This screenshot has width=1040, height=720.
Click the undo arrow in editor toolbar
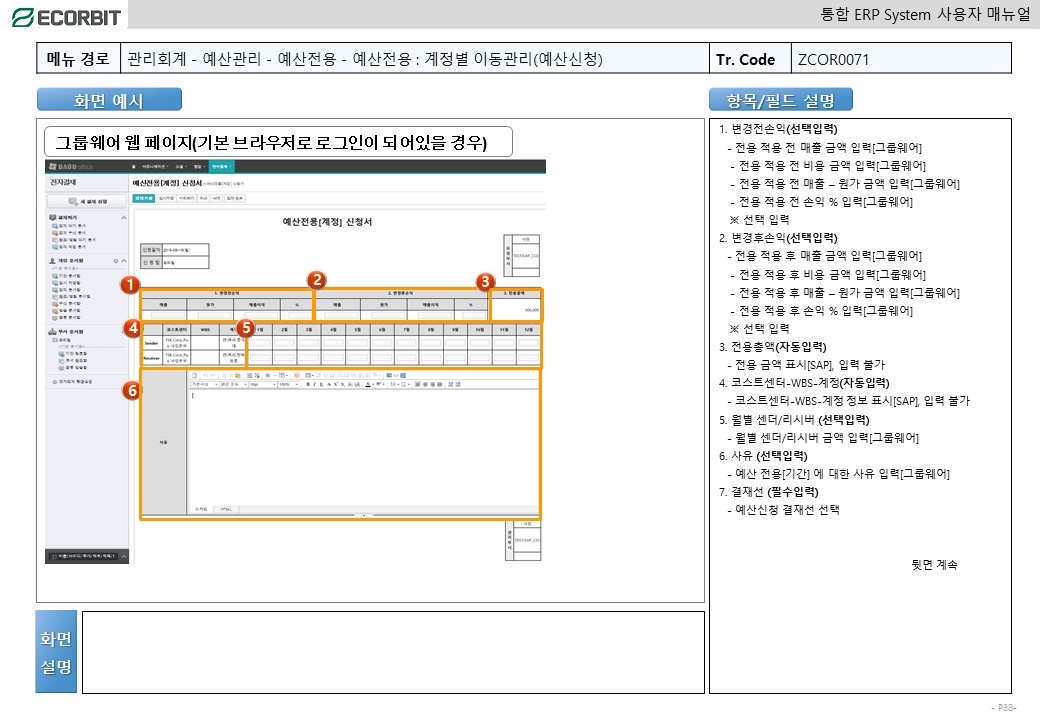206,375
